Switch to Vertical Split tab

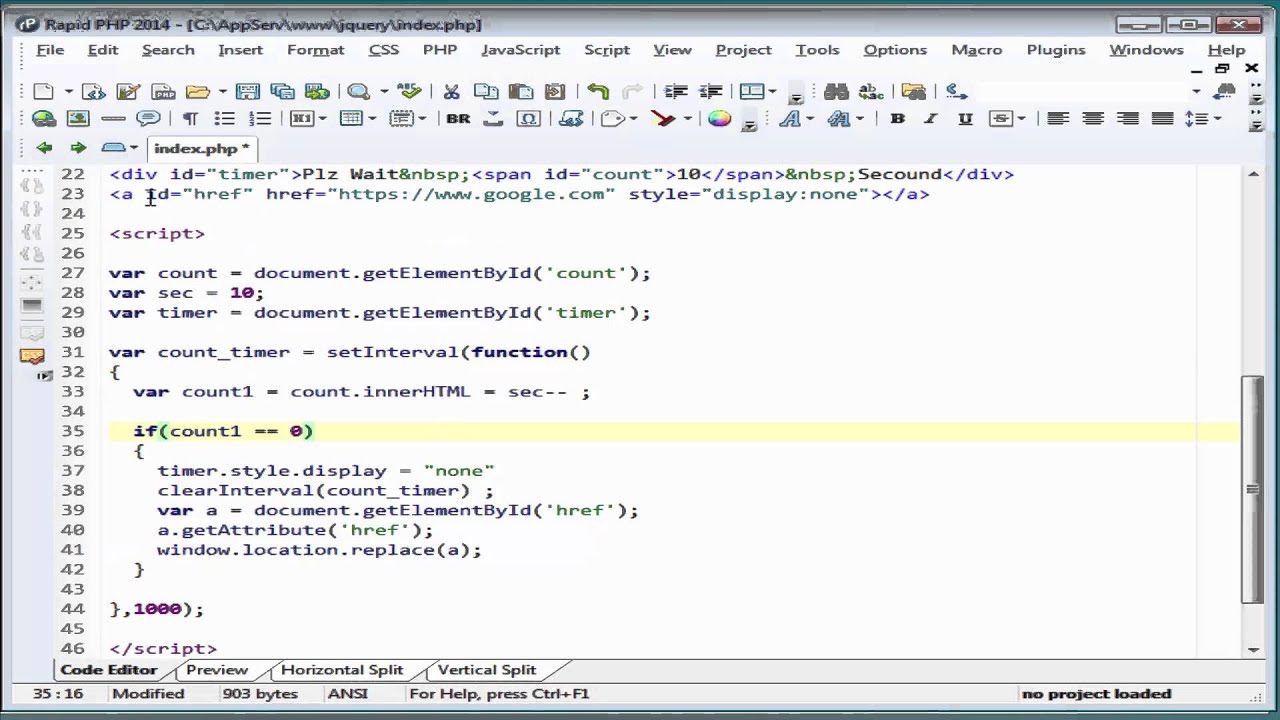tap(487, 670)
